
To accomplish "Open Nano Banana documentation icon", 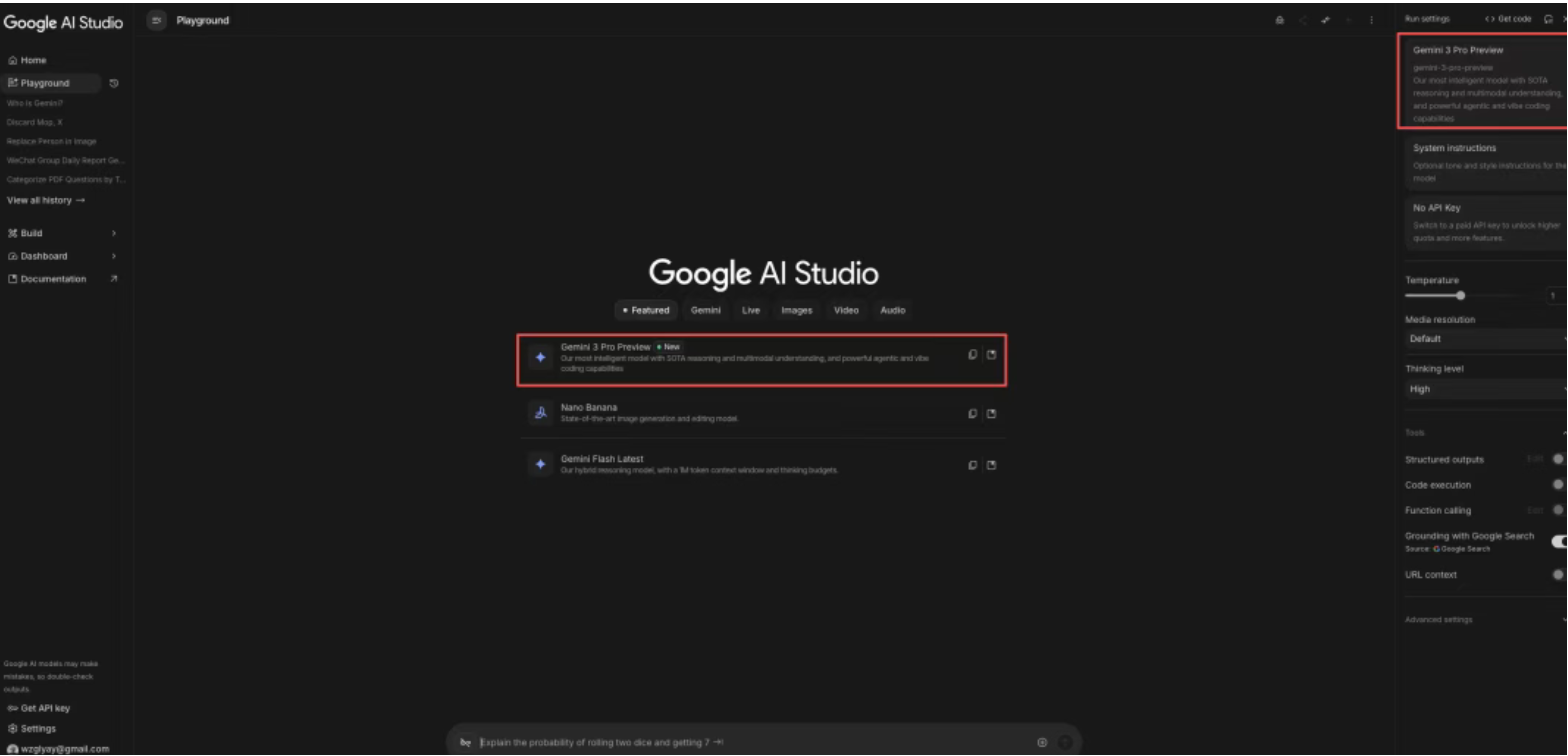I will coord(991,414).
